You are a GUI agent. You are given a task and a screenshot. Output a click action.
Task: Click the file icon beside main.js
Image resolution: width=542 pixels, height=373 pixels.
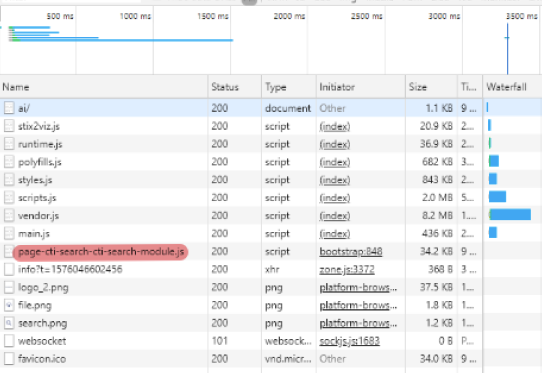(x=9, y=234)
